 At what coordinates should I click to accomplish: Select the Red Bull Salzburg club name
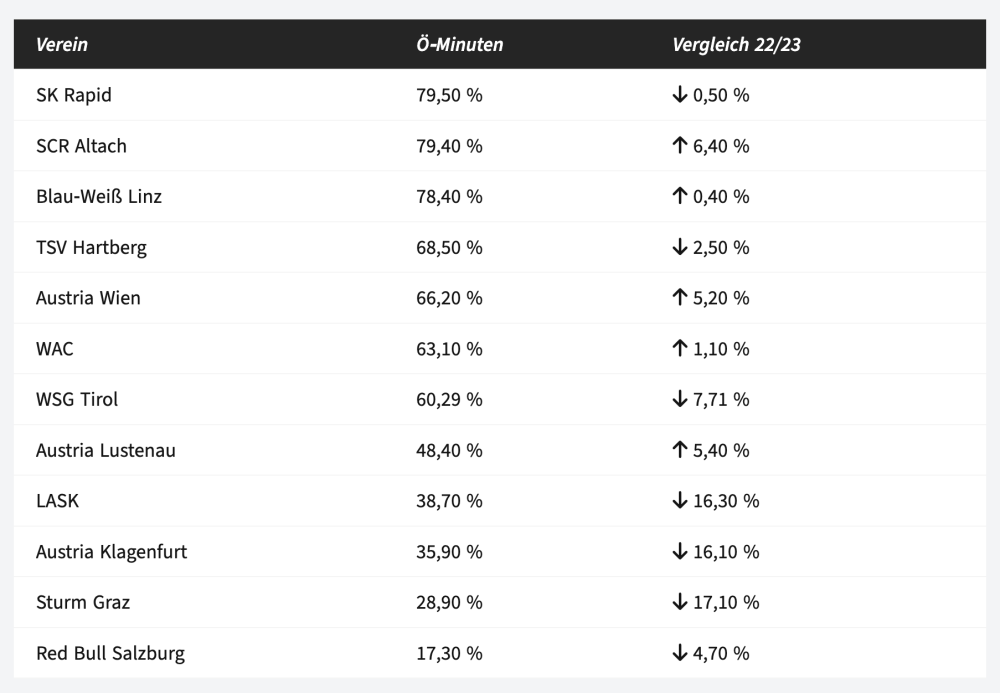tap(110, 653)
